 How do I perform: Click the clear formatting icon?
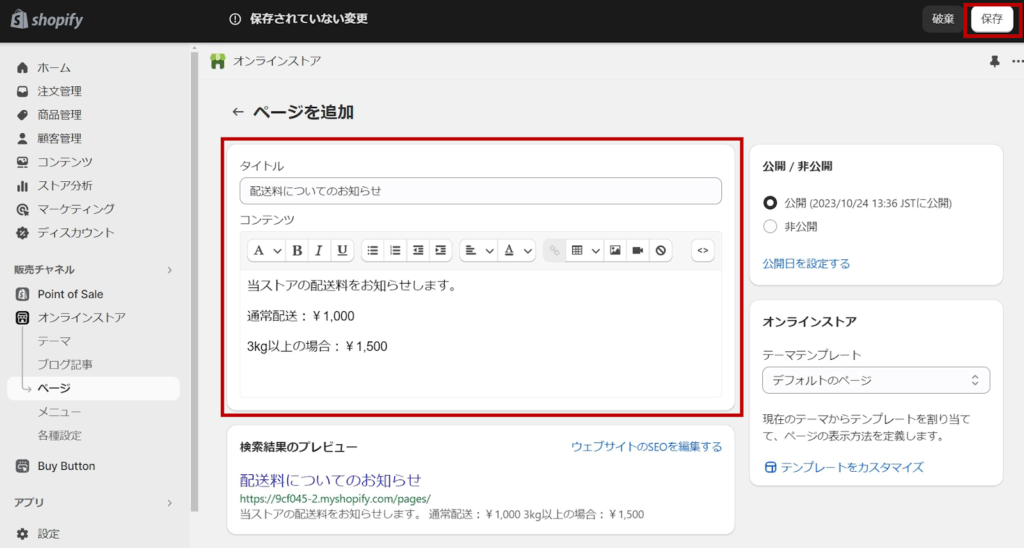click(x=661, y=250)
